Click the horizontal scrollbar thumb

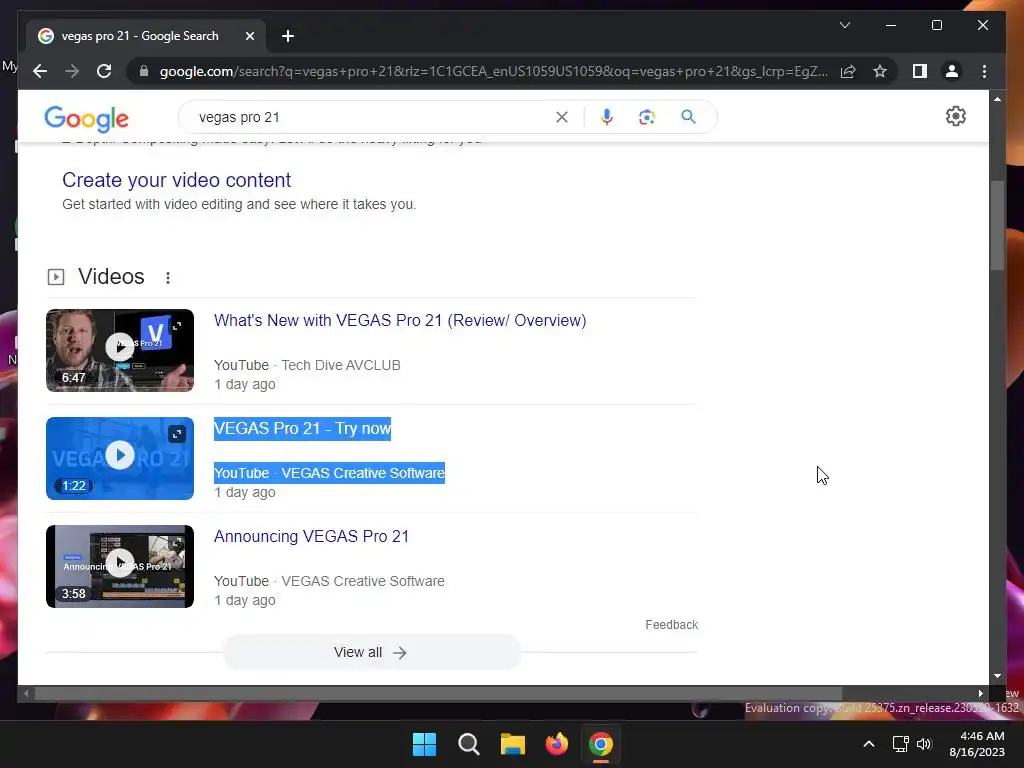point(438,693)
